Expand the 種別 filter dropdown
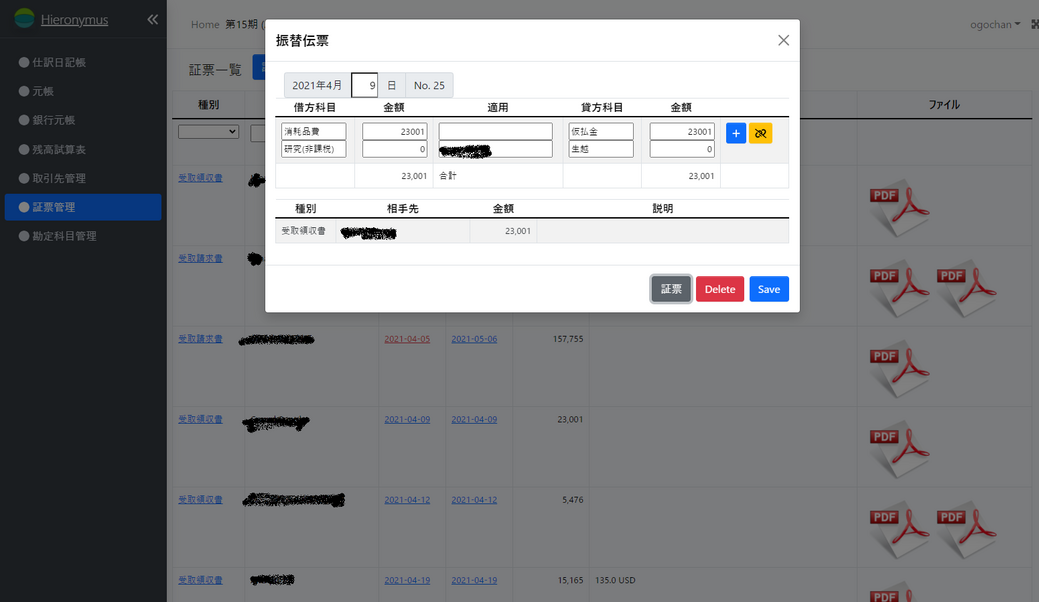Viewport: 1039px width, 602px height. [208, 131]
